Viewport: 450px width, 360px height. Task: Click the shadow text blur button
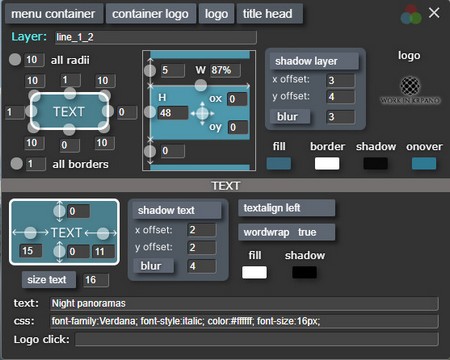coord(154,266)
